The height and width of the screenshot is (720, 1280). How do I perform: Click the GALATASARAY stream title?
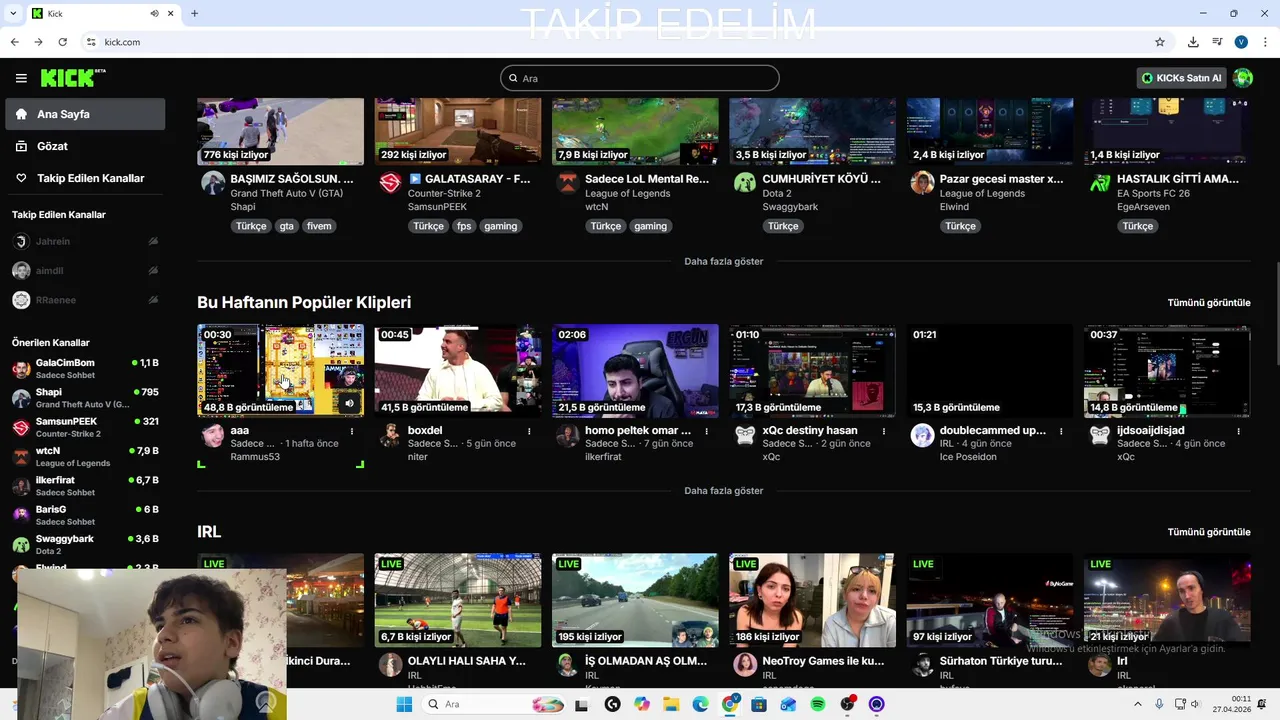pyautogui.click(x=469, y=179)
